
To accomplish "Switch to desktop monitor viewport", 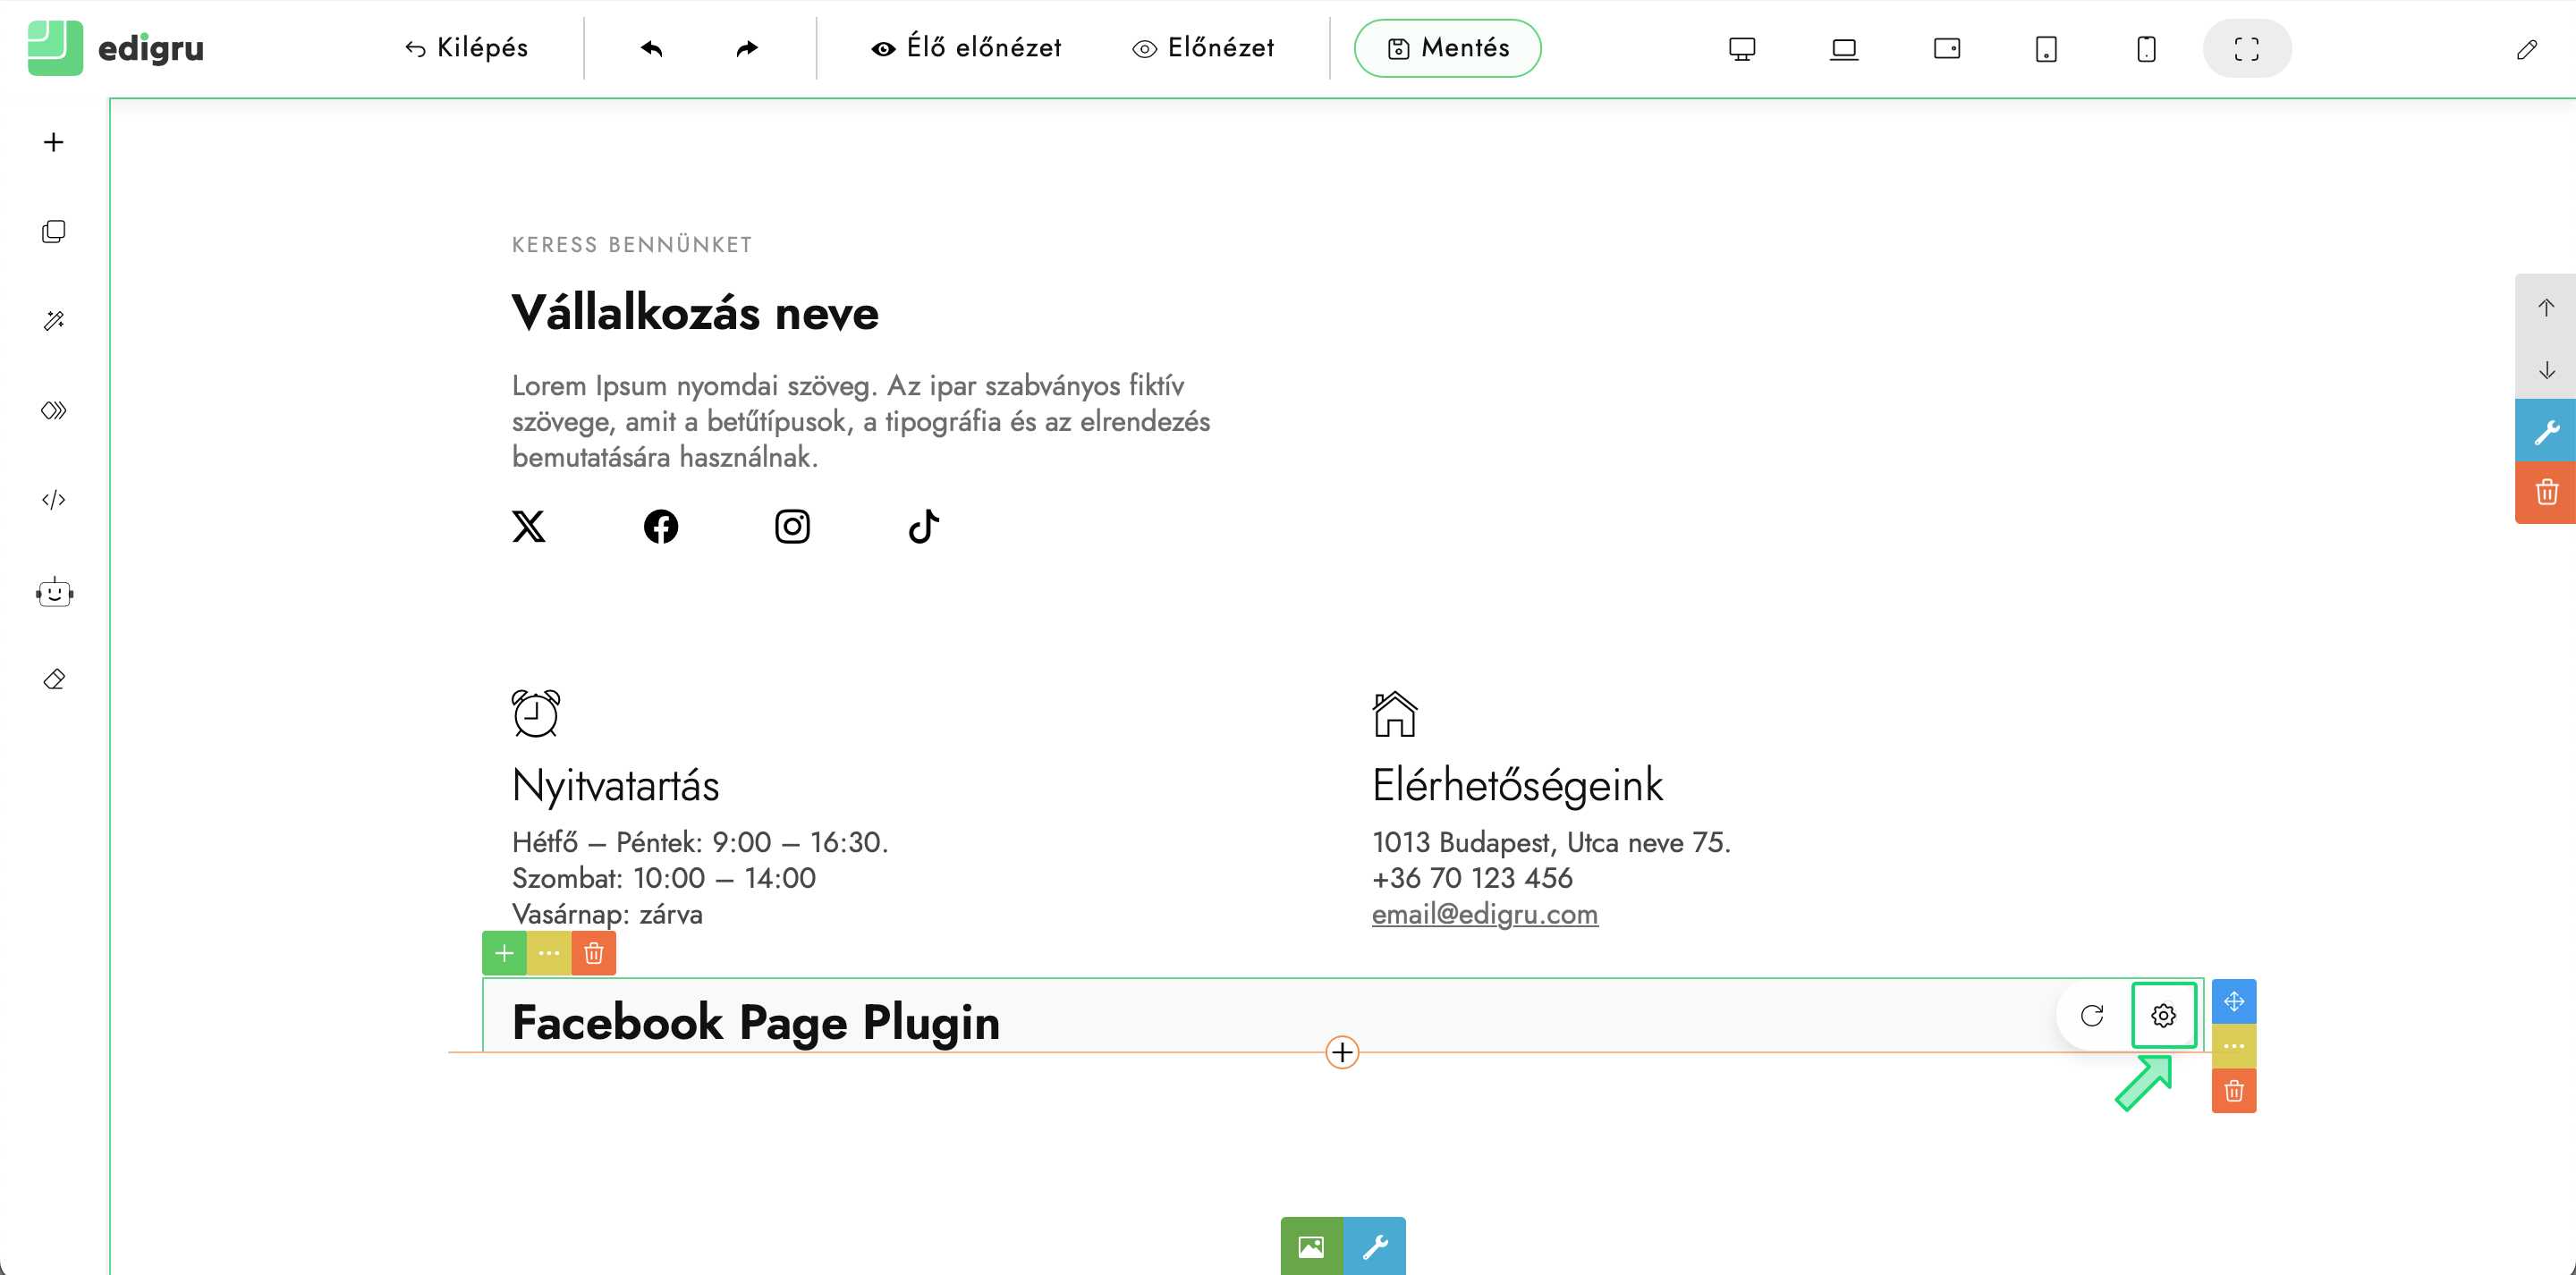I will click(x=1742, y=49).
